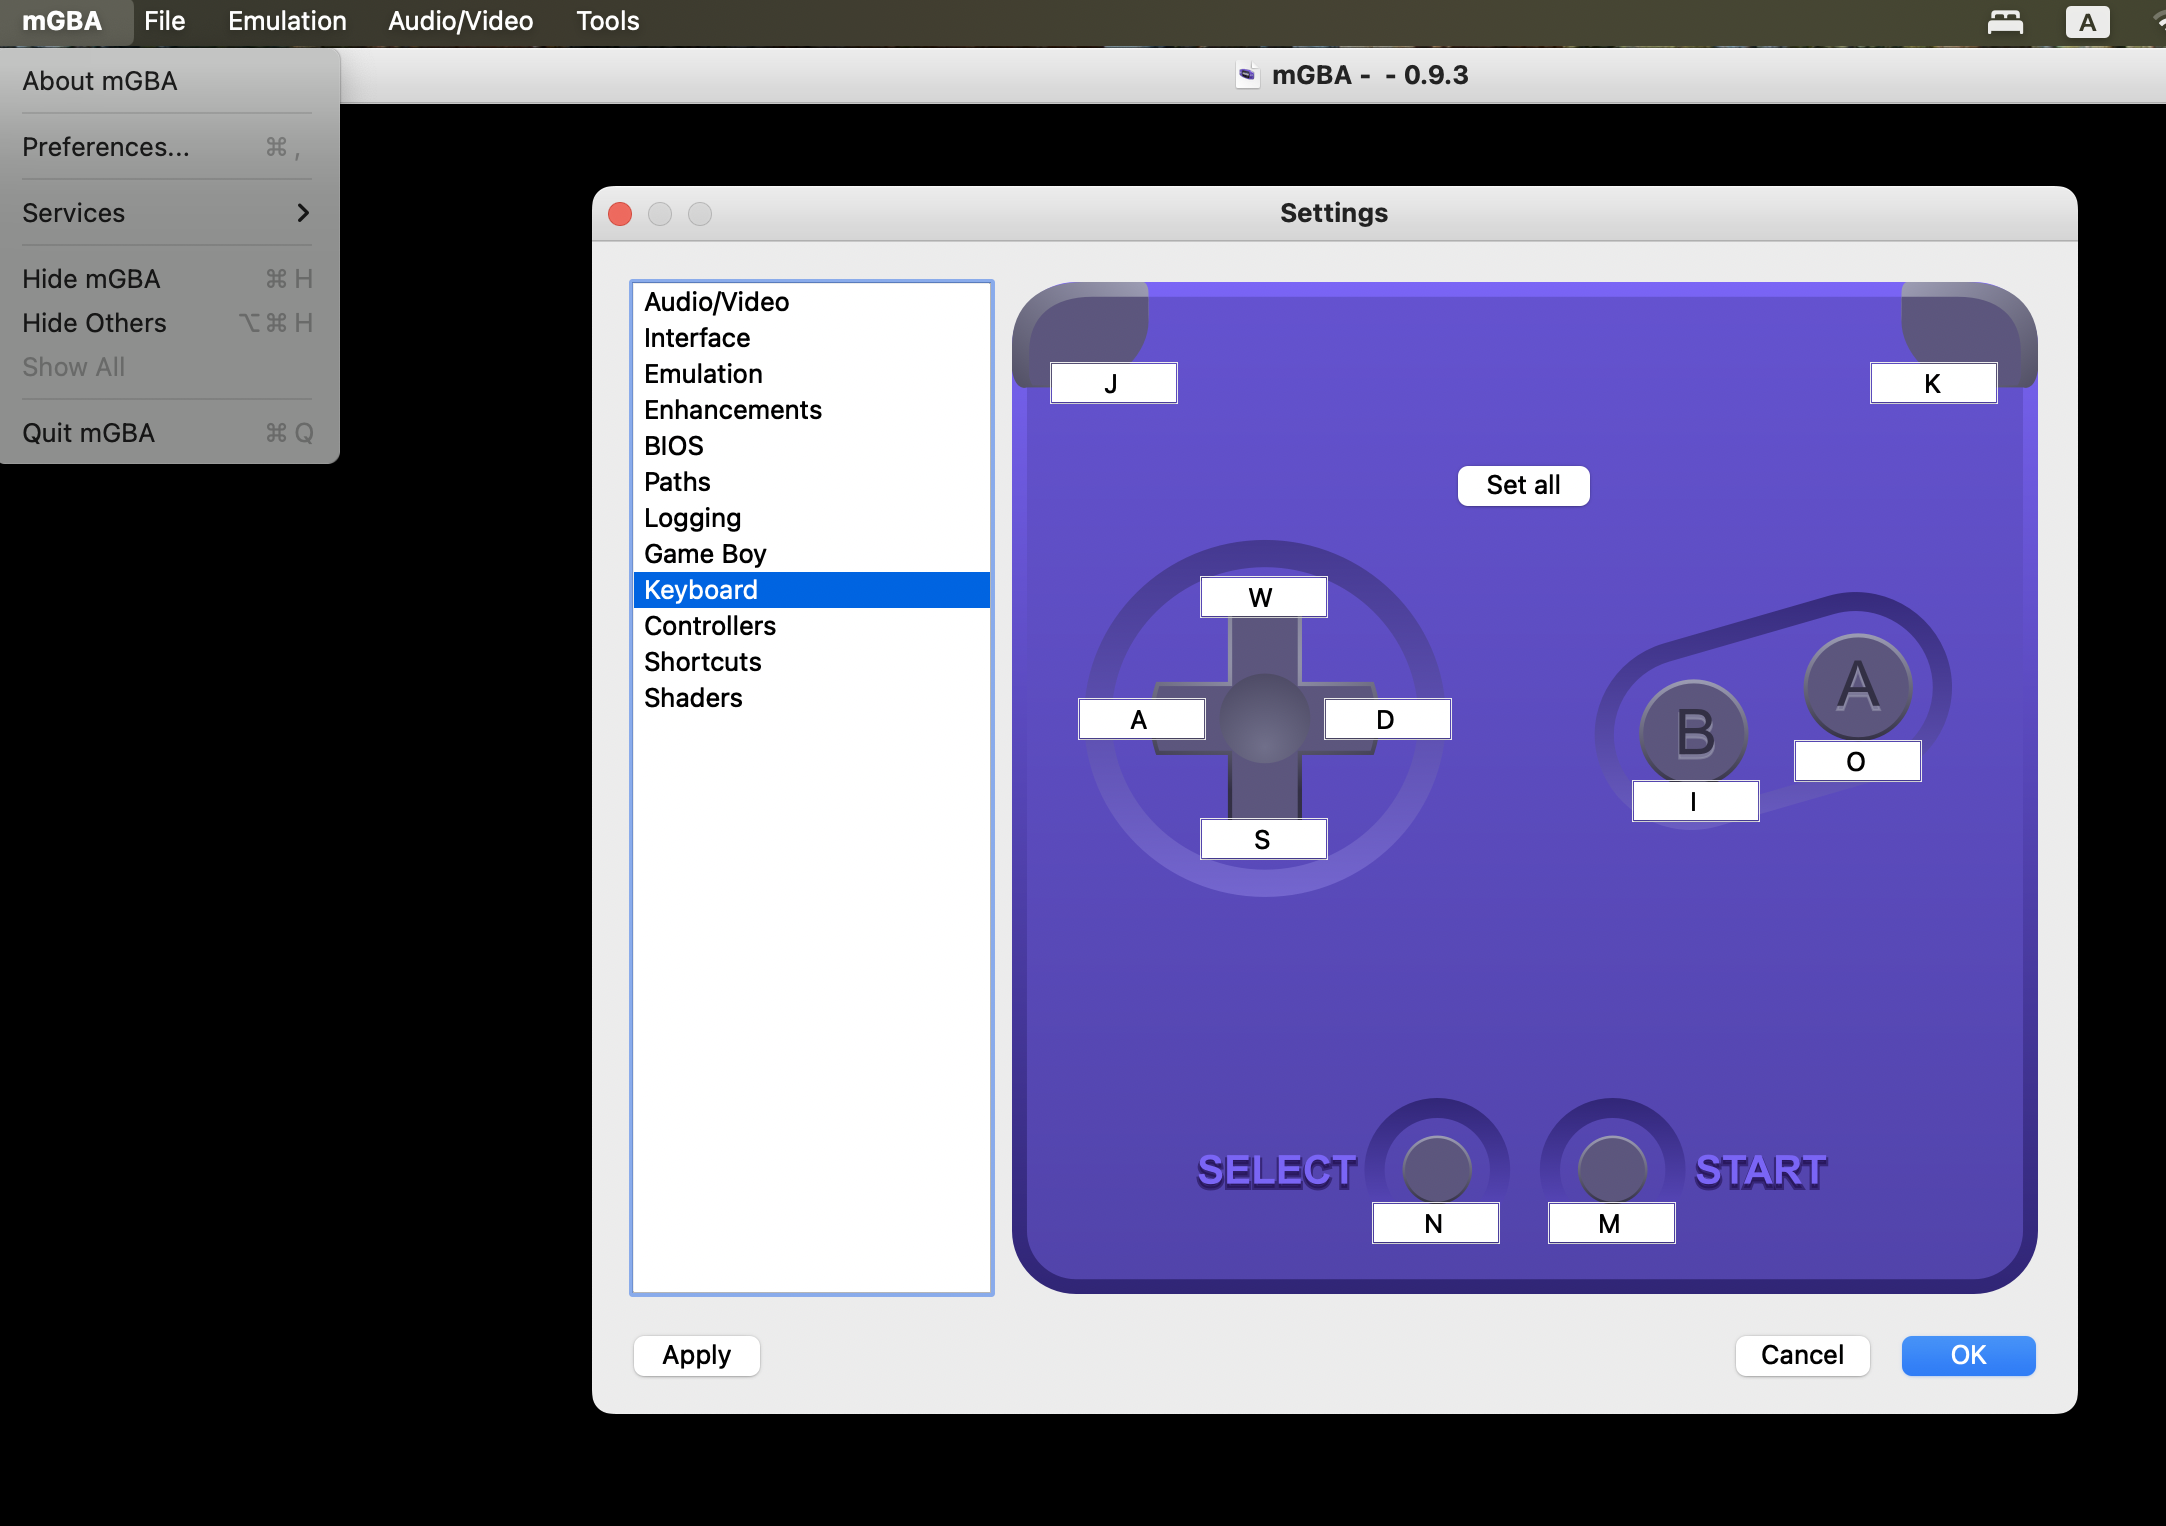Click the input source A icon
Screen dimensions: 2166x1526
[x=2087, y=22]
